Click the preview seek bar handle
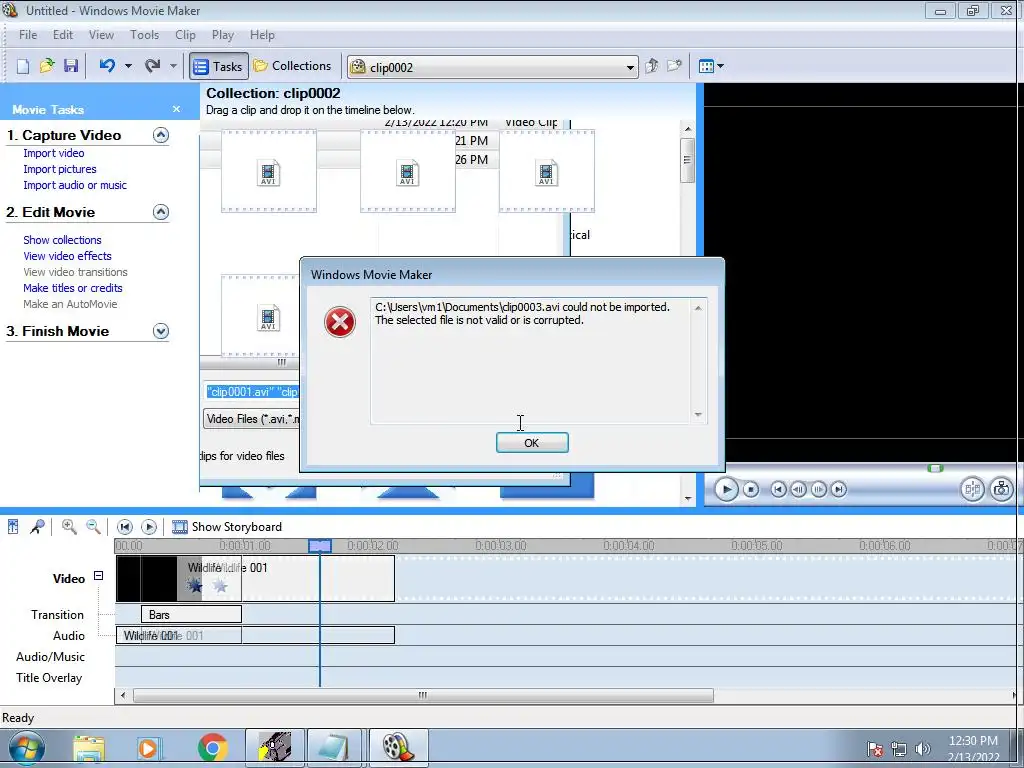Image resolution: width=1024 pixels, height=768 pixels. click(935, 468)
